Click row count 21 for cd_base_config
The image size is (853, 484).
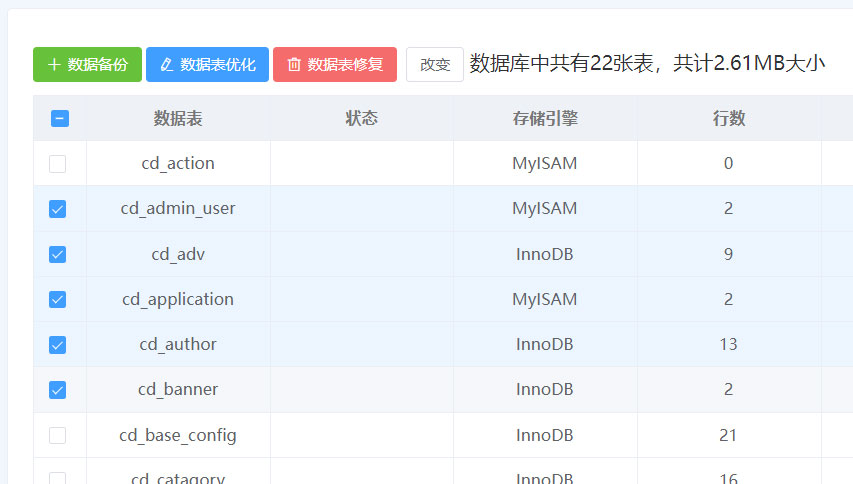(x=728, y=436)
